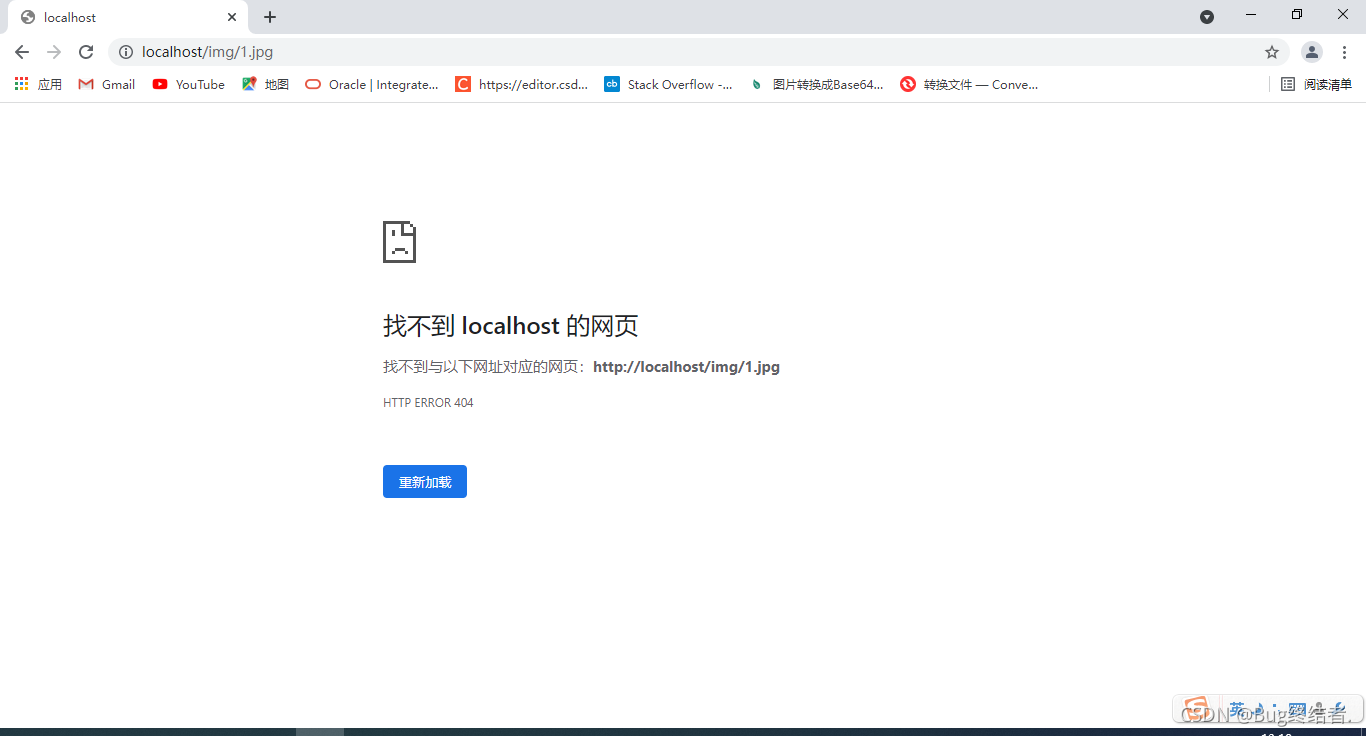Click the 重新加载 reload button
This screenshot has height=736, width=1366.
(x=424, y=481)
